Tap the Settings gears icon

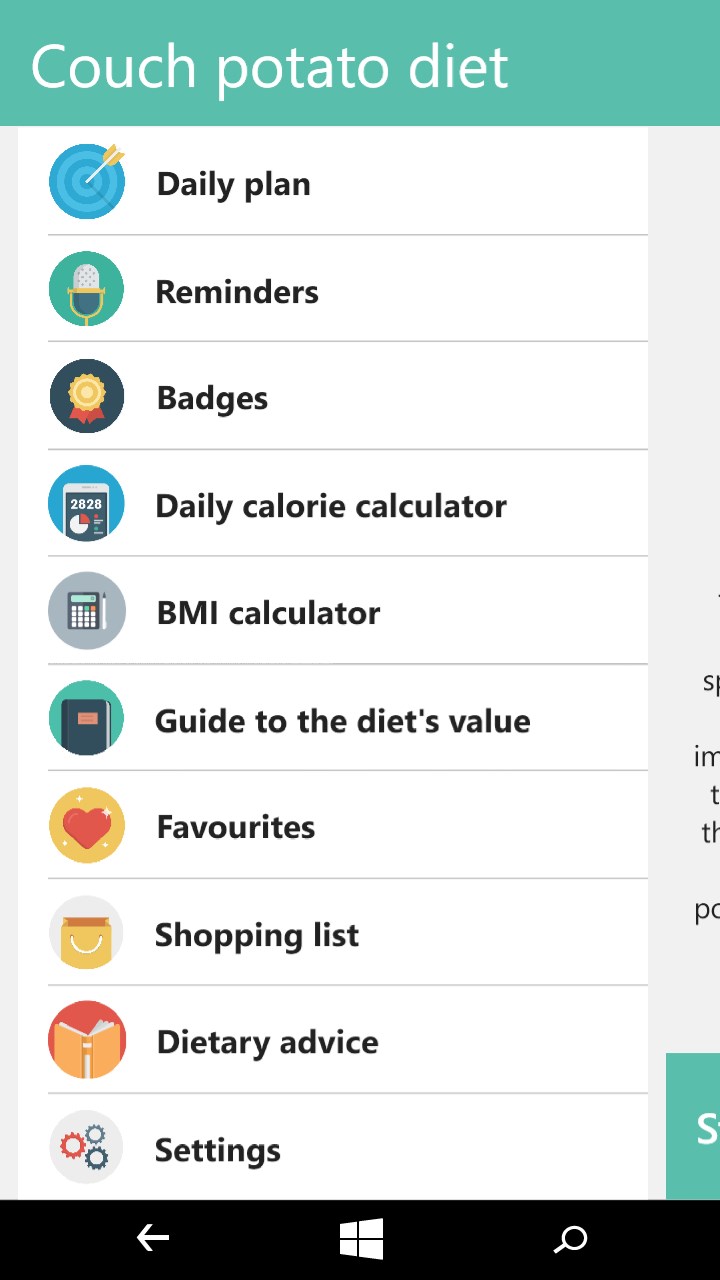coord(87,1148)
